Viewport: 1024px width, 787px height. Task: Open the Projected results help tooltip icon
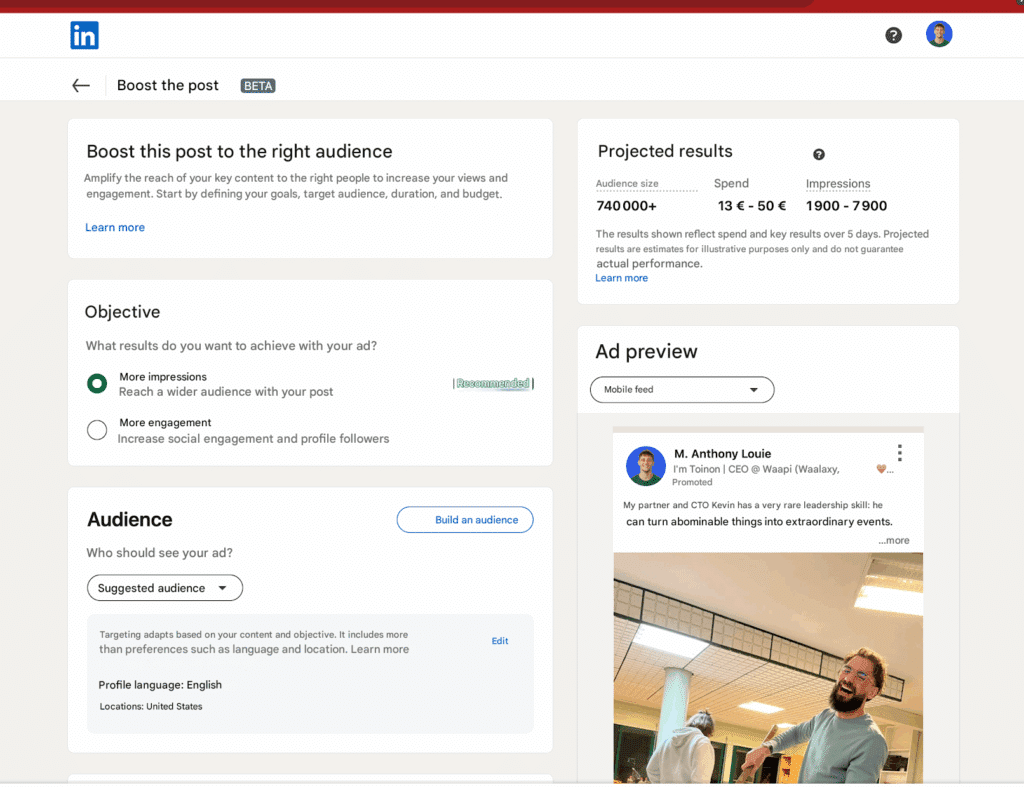(x=818, y=154)
